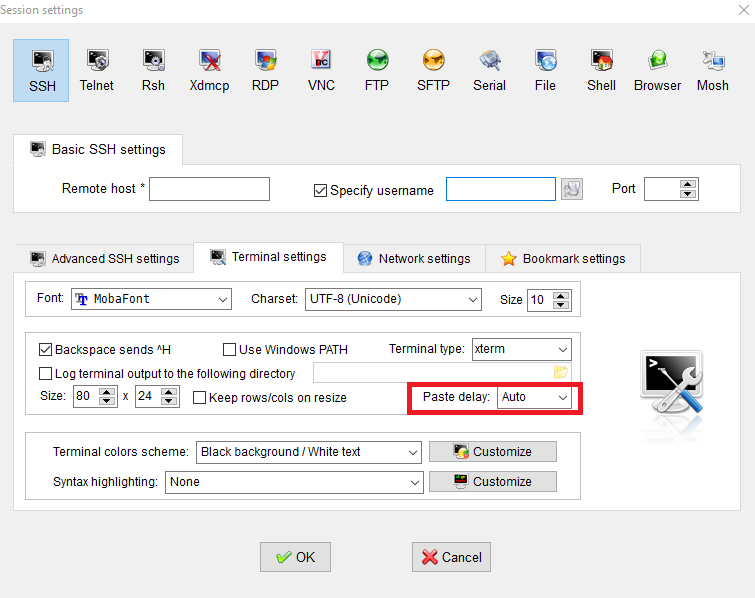This screenshot has height=598, width=755.
Task: Switch to Advanced SSH settings tab
Action: [x=104, y=259]
